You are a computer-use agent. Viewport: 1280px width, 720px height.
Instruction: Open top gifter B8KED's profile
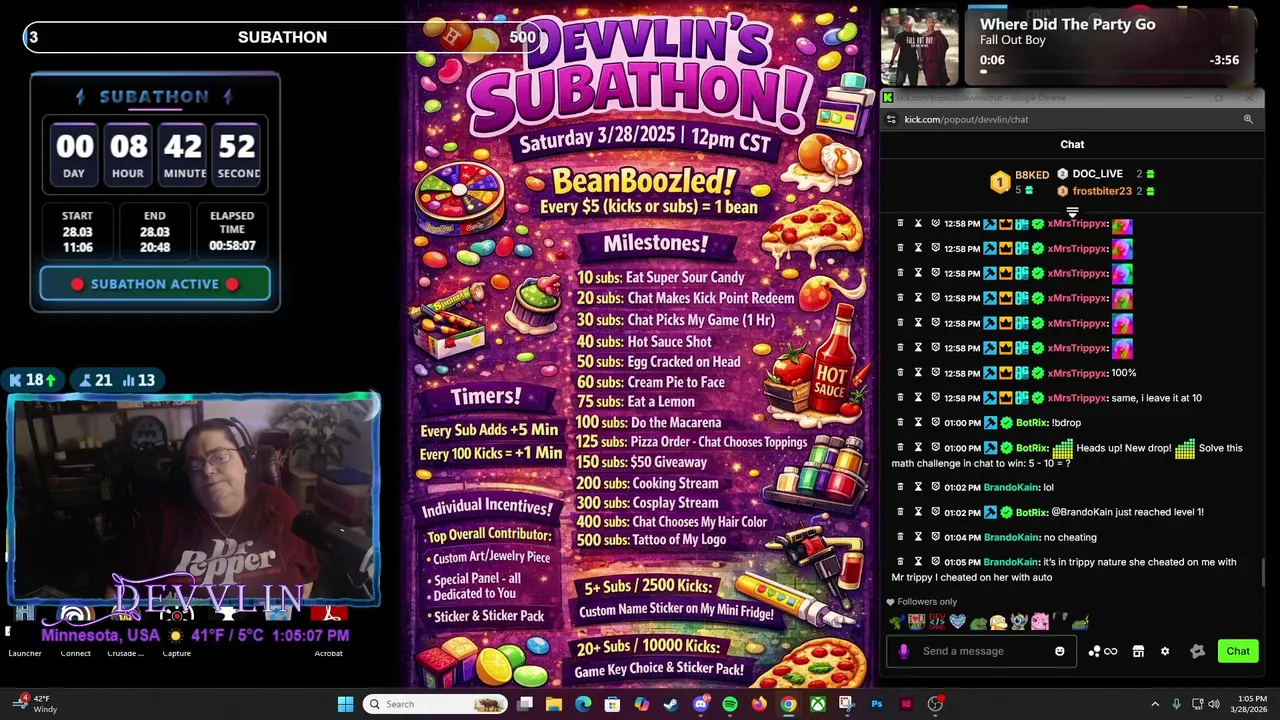point(1032,175)
